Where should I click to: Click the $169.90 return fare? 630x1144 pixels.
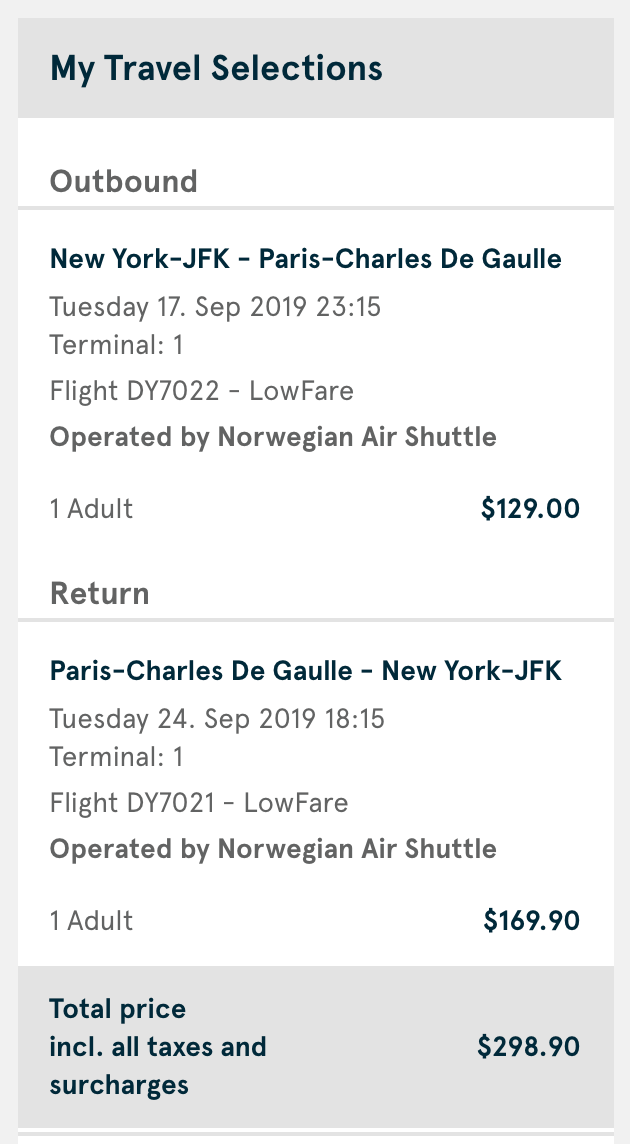(x=531, y=921)
